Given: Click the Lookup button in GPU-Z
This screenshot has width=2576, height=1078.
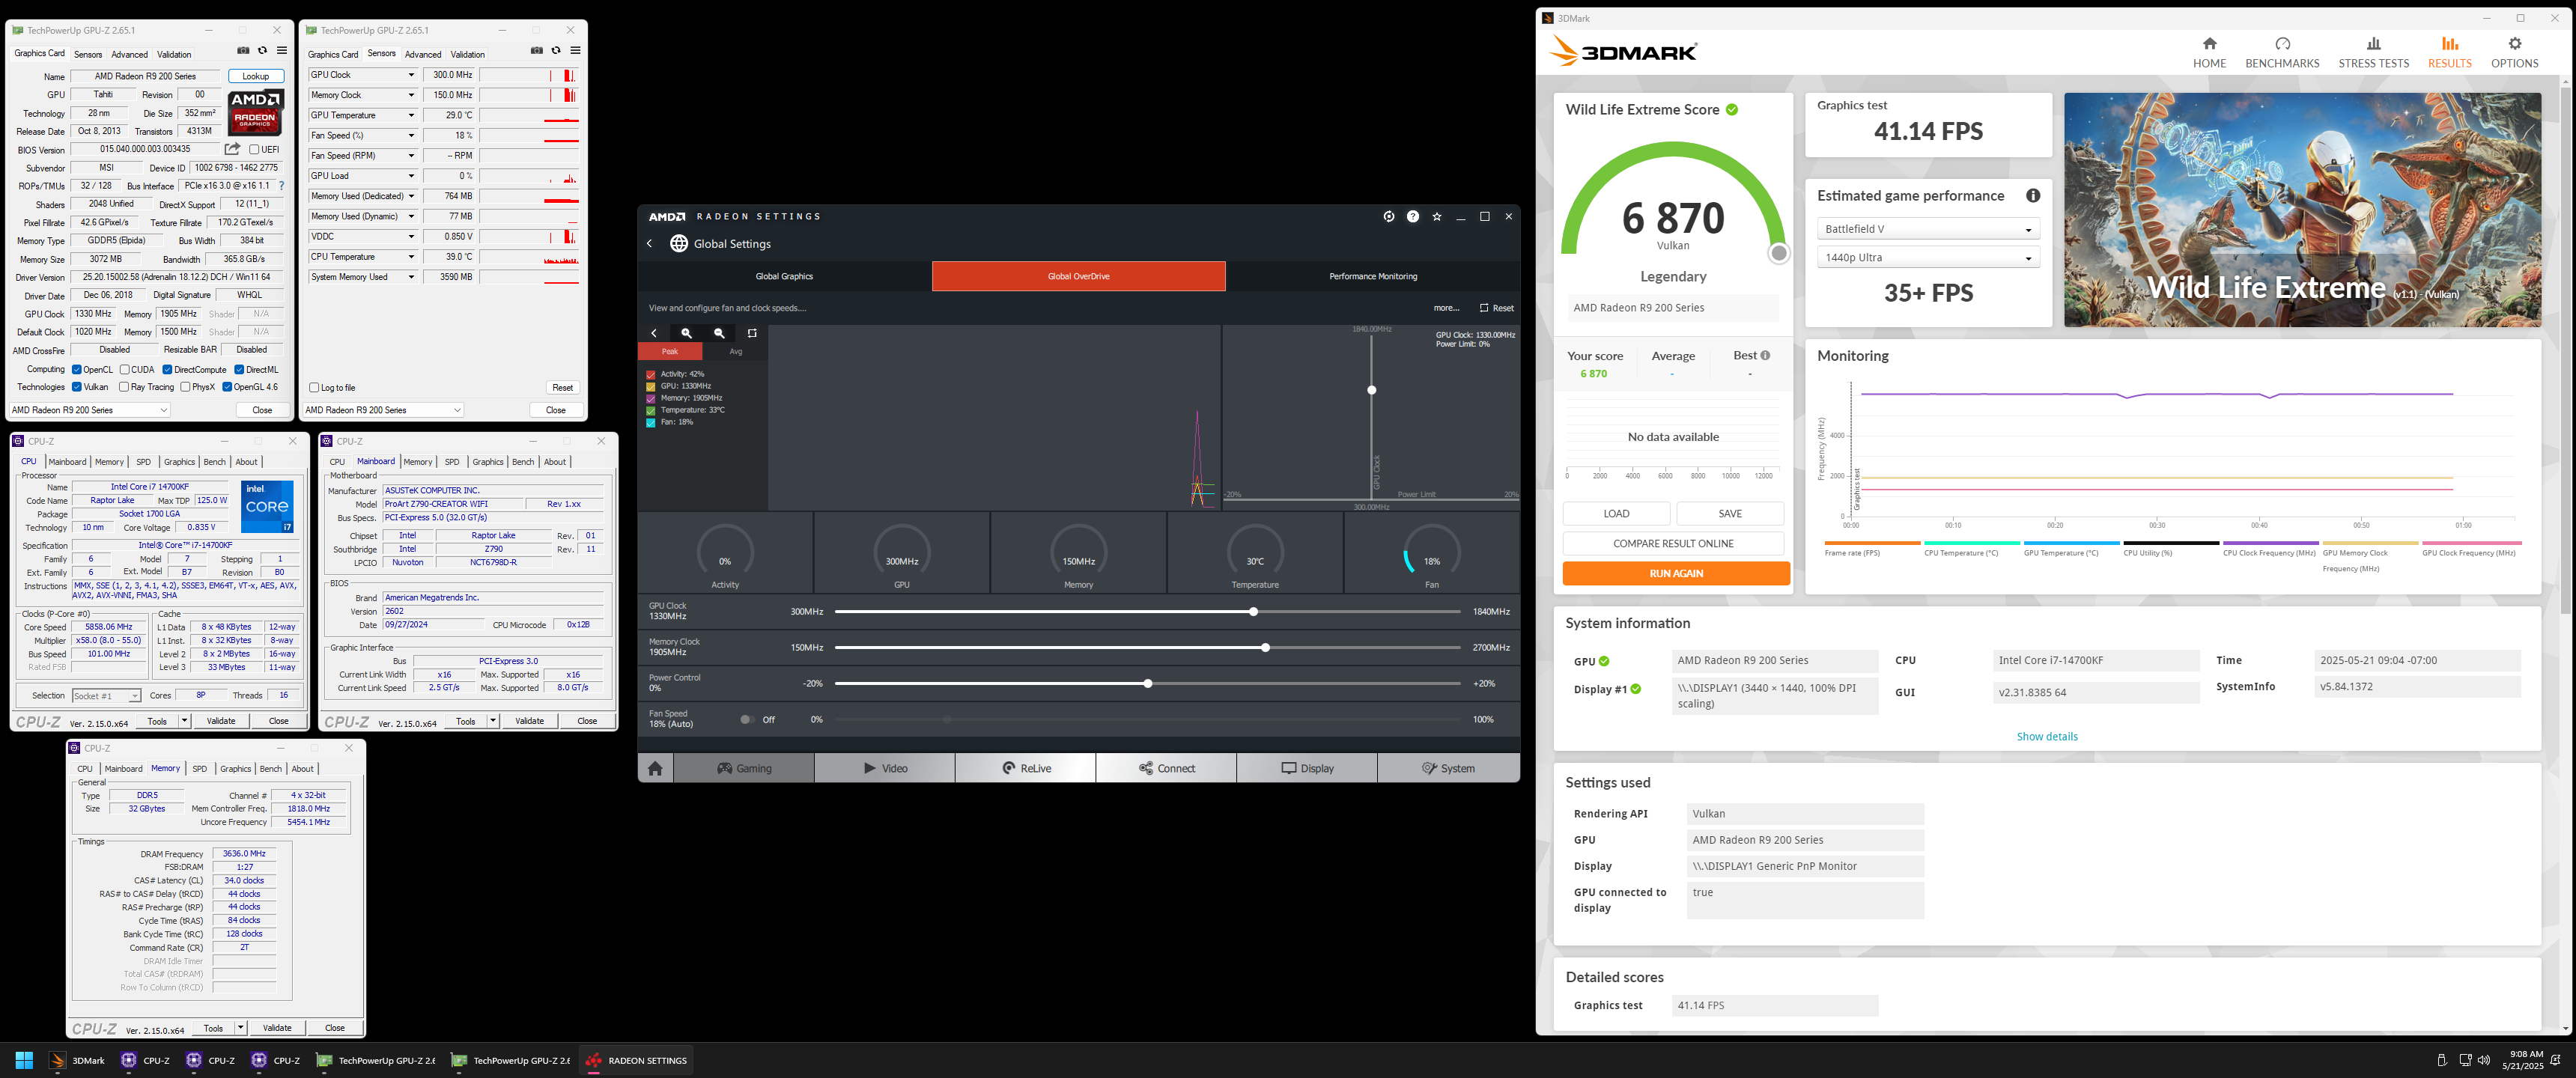Looking at the screenshot, I should [256, 76].
